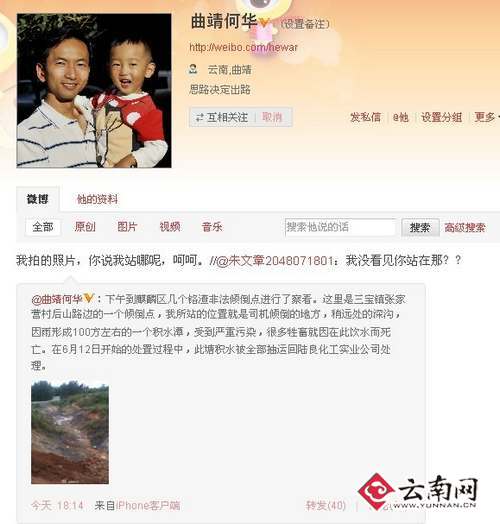Expand the 更多 dropdown menu
500x524 pixels.
(487, 117)
